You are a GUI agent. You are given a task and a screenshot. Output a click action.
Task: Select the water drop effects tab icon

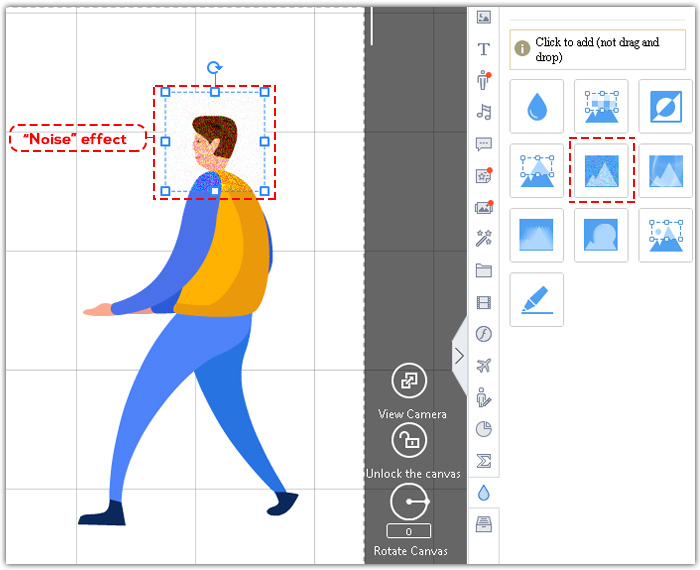pos(483,493)
